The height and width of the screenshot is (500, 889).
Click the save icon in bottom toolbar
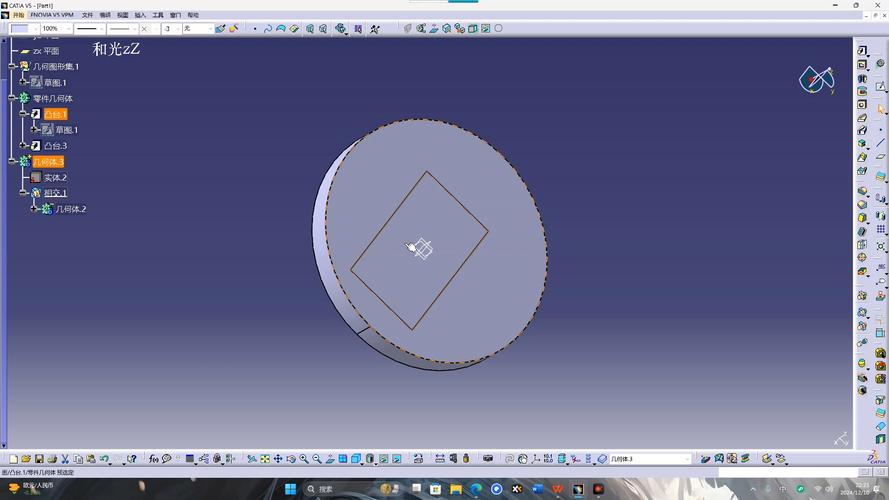[39, 459]
